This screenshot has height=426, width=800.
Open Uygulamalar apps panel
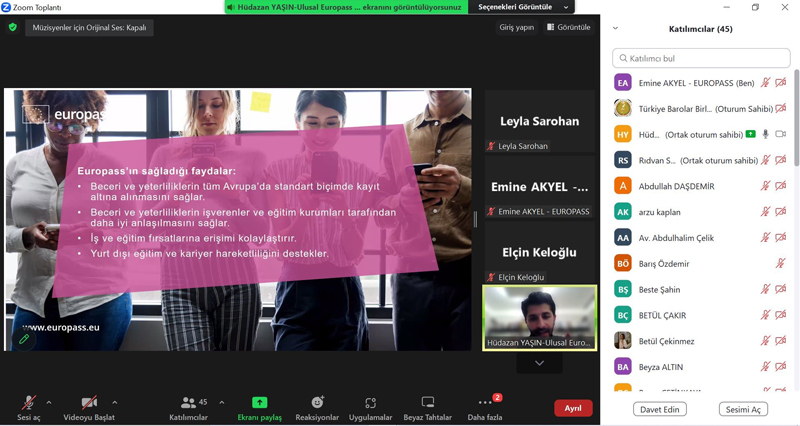[370, 408]
